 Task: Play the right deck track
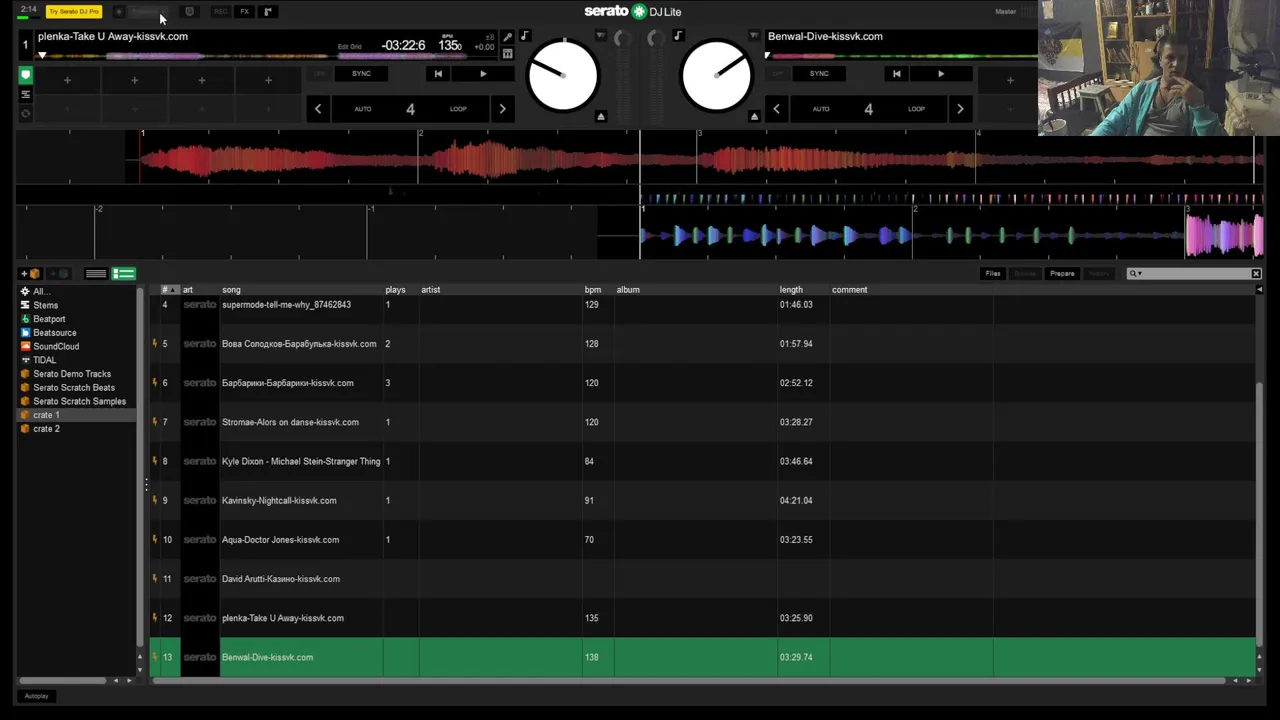tap(941, 73)
